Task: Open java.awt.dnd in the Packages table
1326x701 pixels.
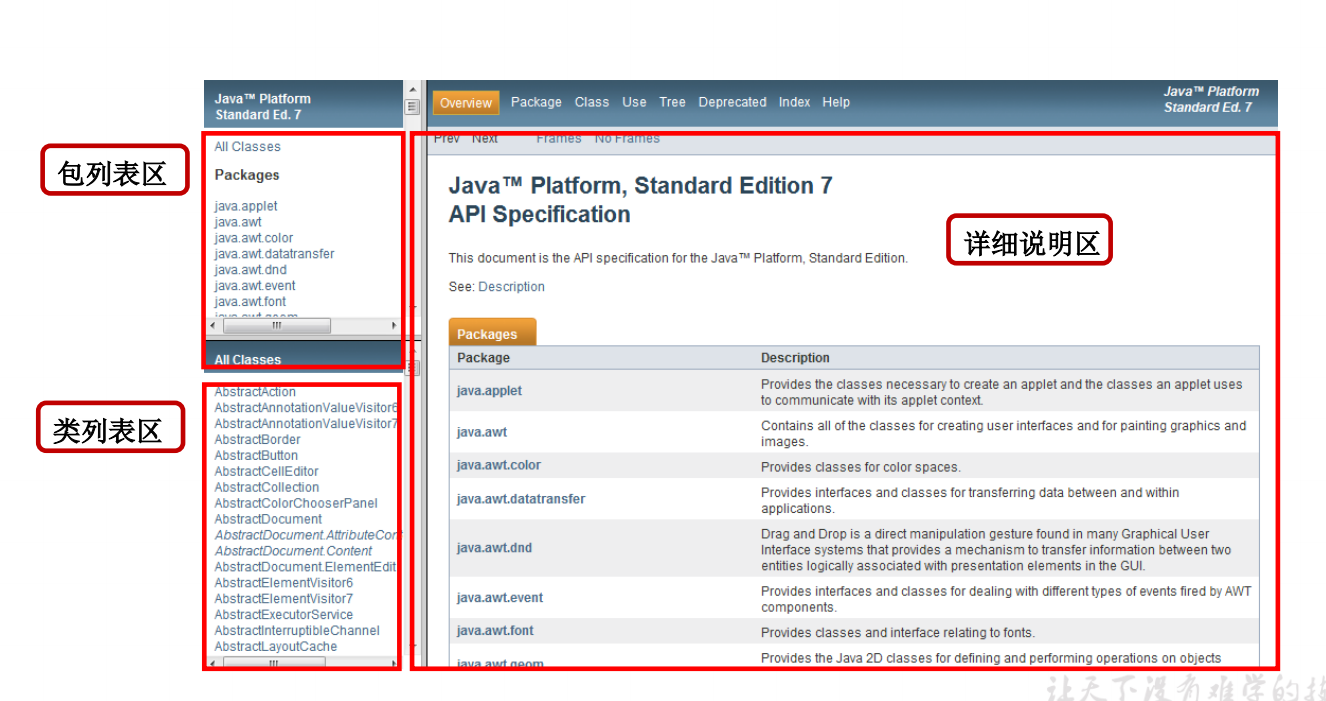Action: click(494, 548)
